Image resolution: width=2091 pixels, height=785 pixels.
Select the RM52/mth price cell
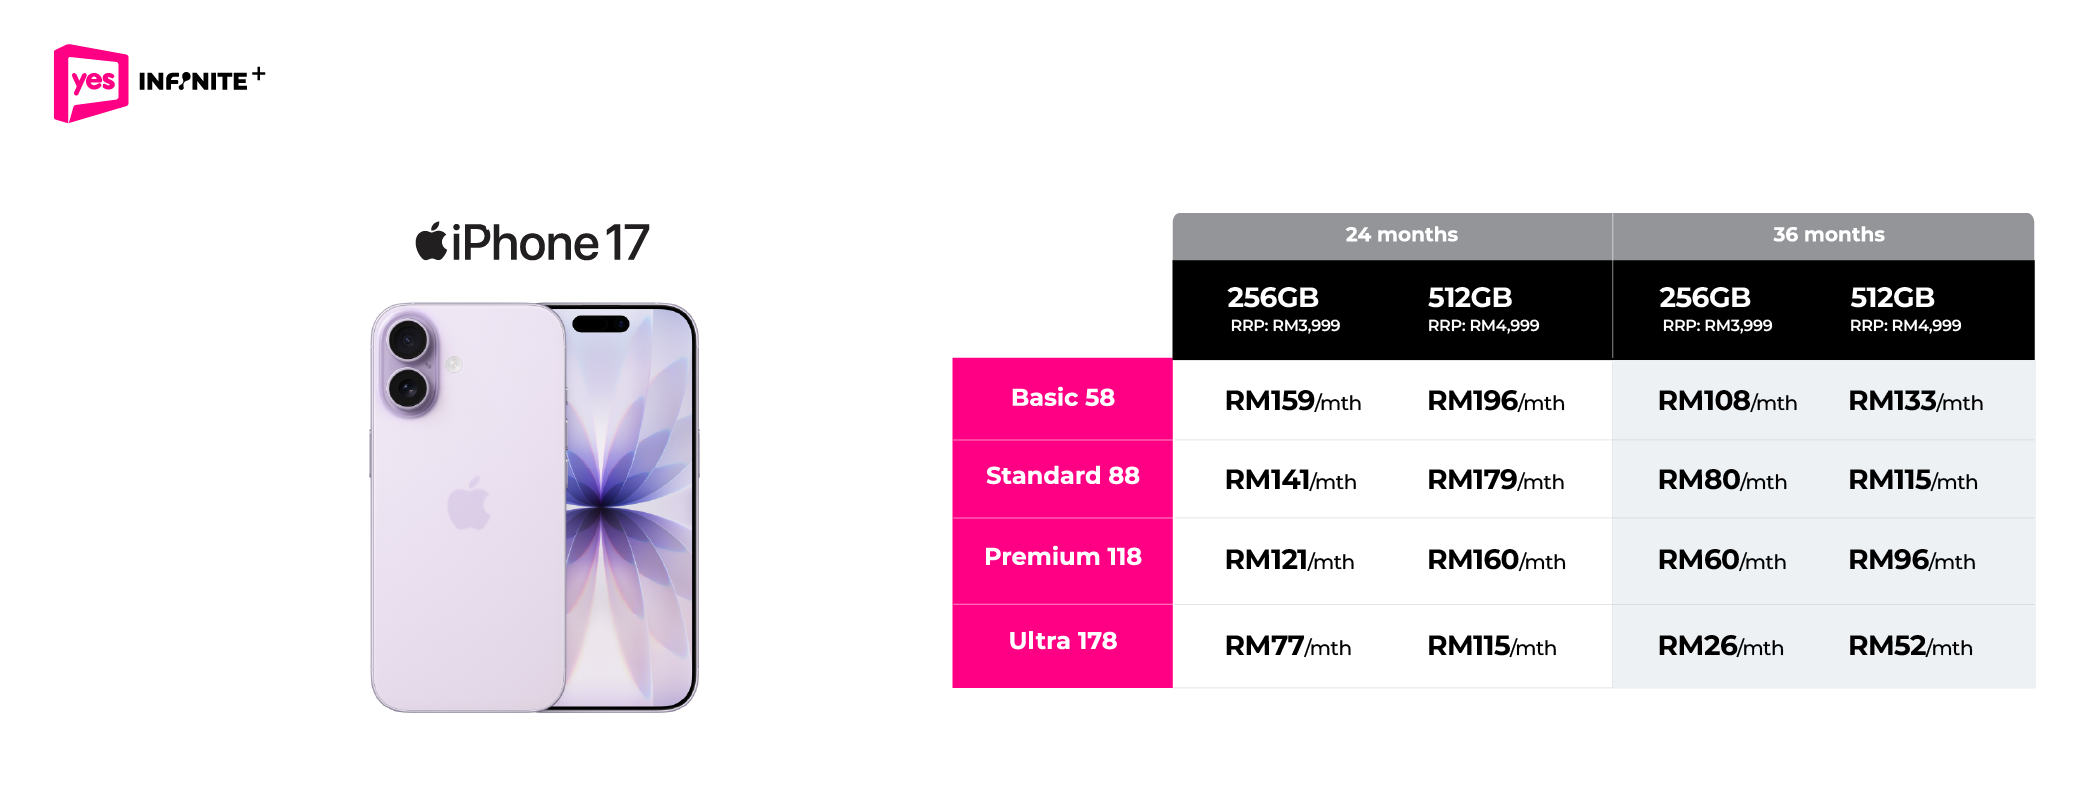tap(1910, 646)
